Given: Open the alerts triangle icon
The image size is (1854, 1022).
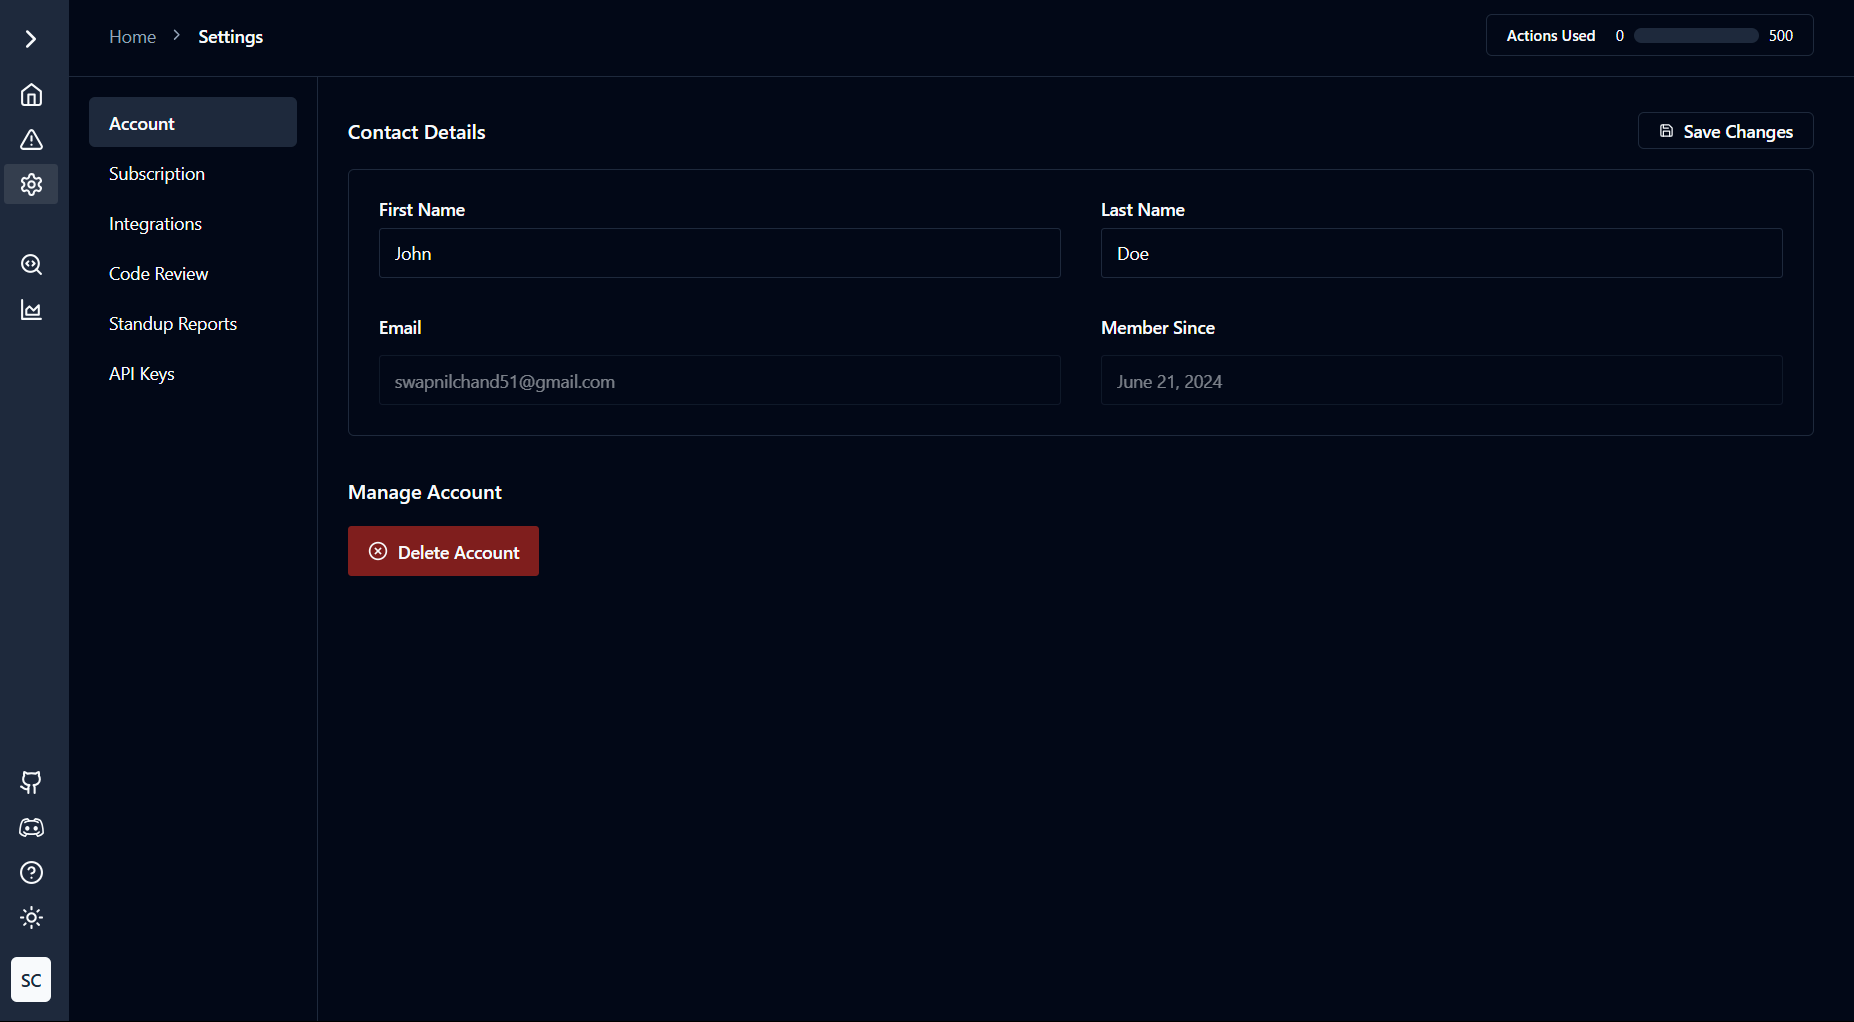Looking at the screenshot, I should tap(31, 140).
